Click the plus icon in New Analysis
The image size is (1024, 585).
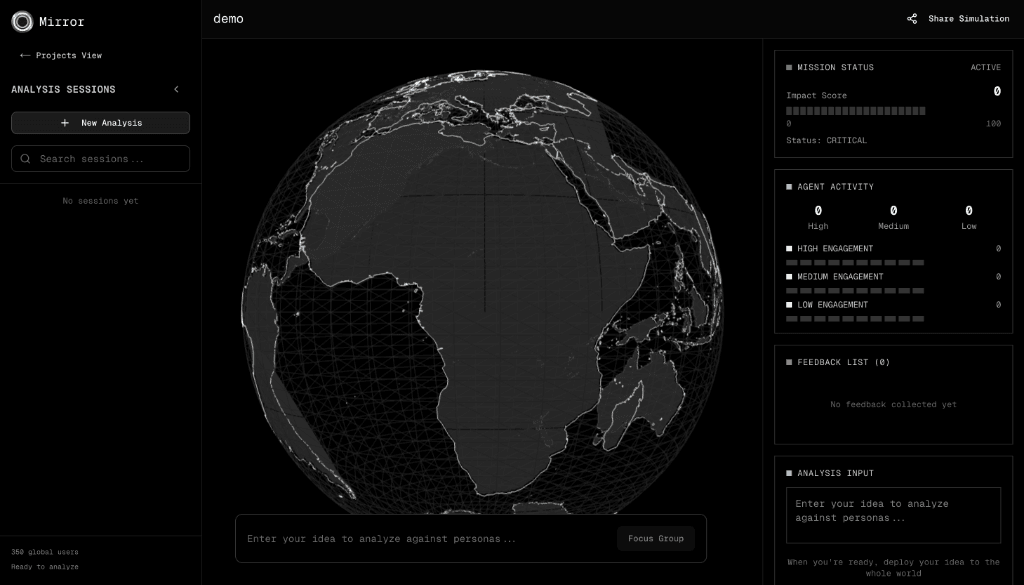(65, 123)
